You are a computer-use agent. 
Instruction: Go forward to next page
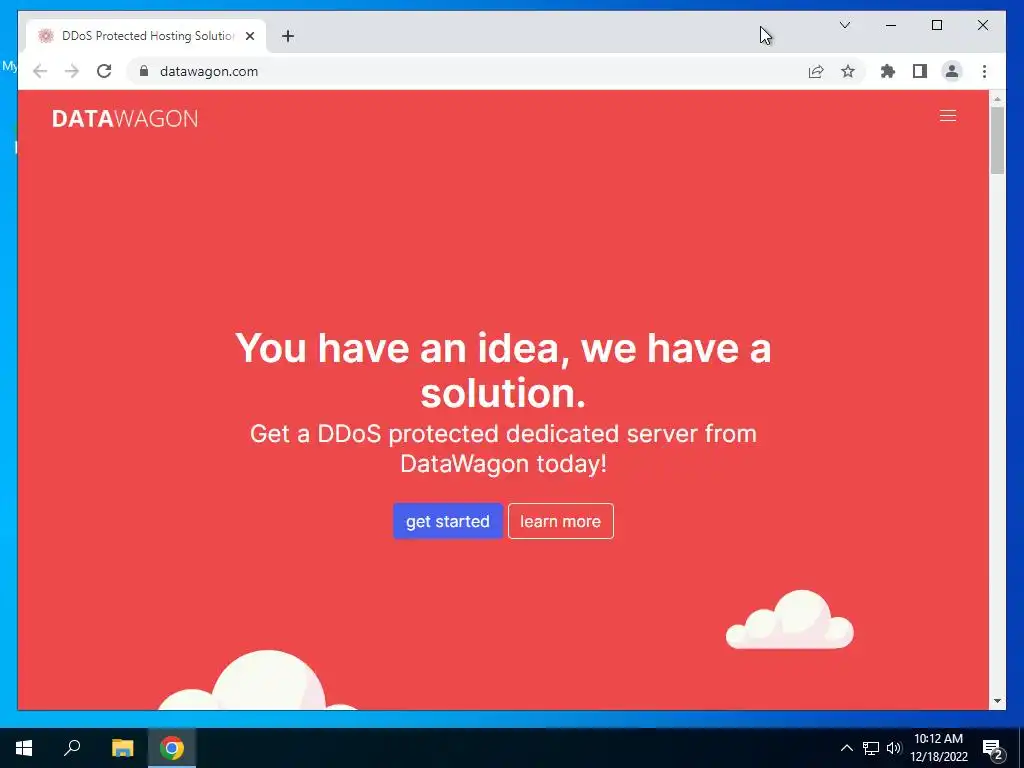(72, 71)
